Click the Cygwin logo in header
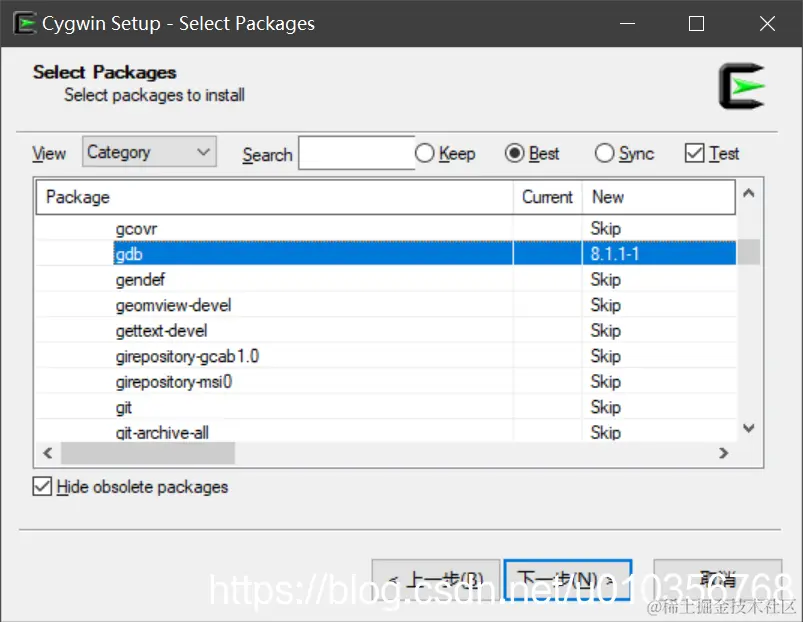This screenshot has height=622, width=803. (742, 86)
